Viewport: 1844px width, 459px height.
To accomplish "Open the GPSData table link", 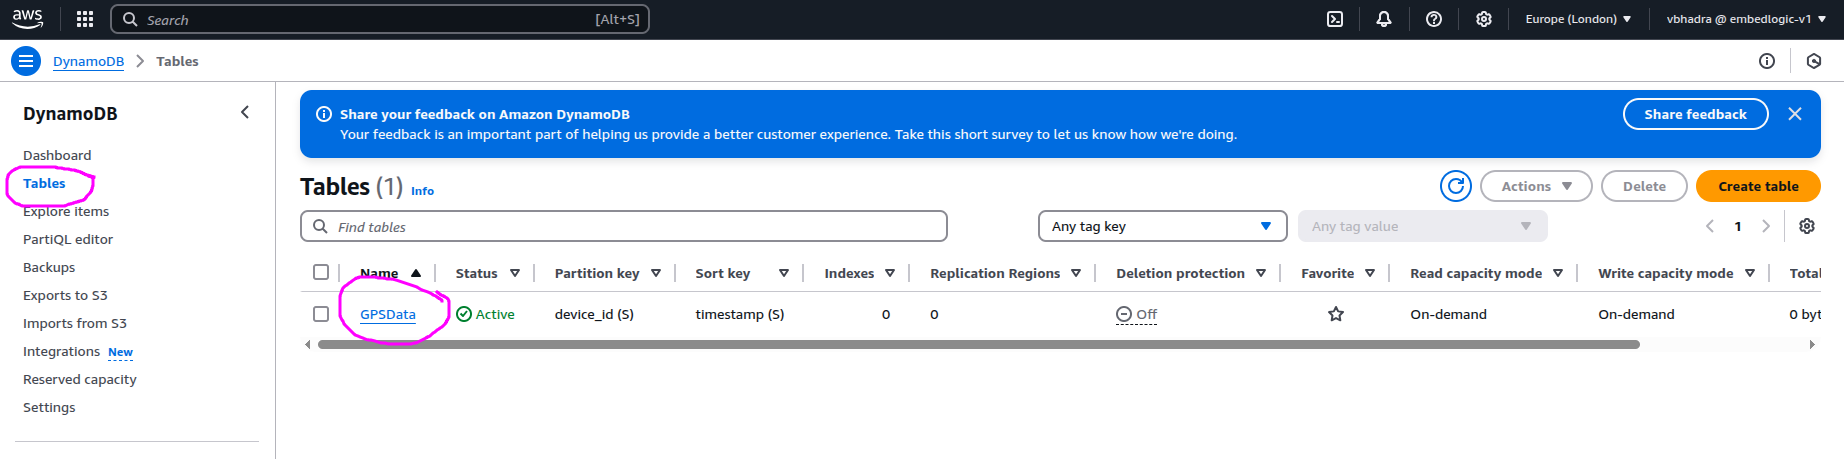I will pyautogui.click(x=388, y=314).
